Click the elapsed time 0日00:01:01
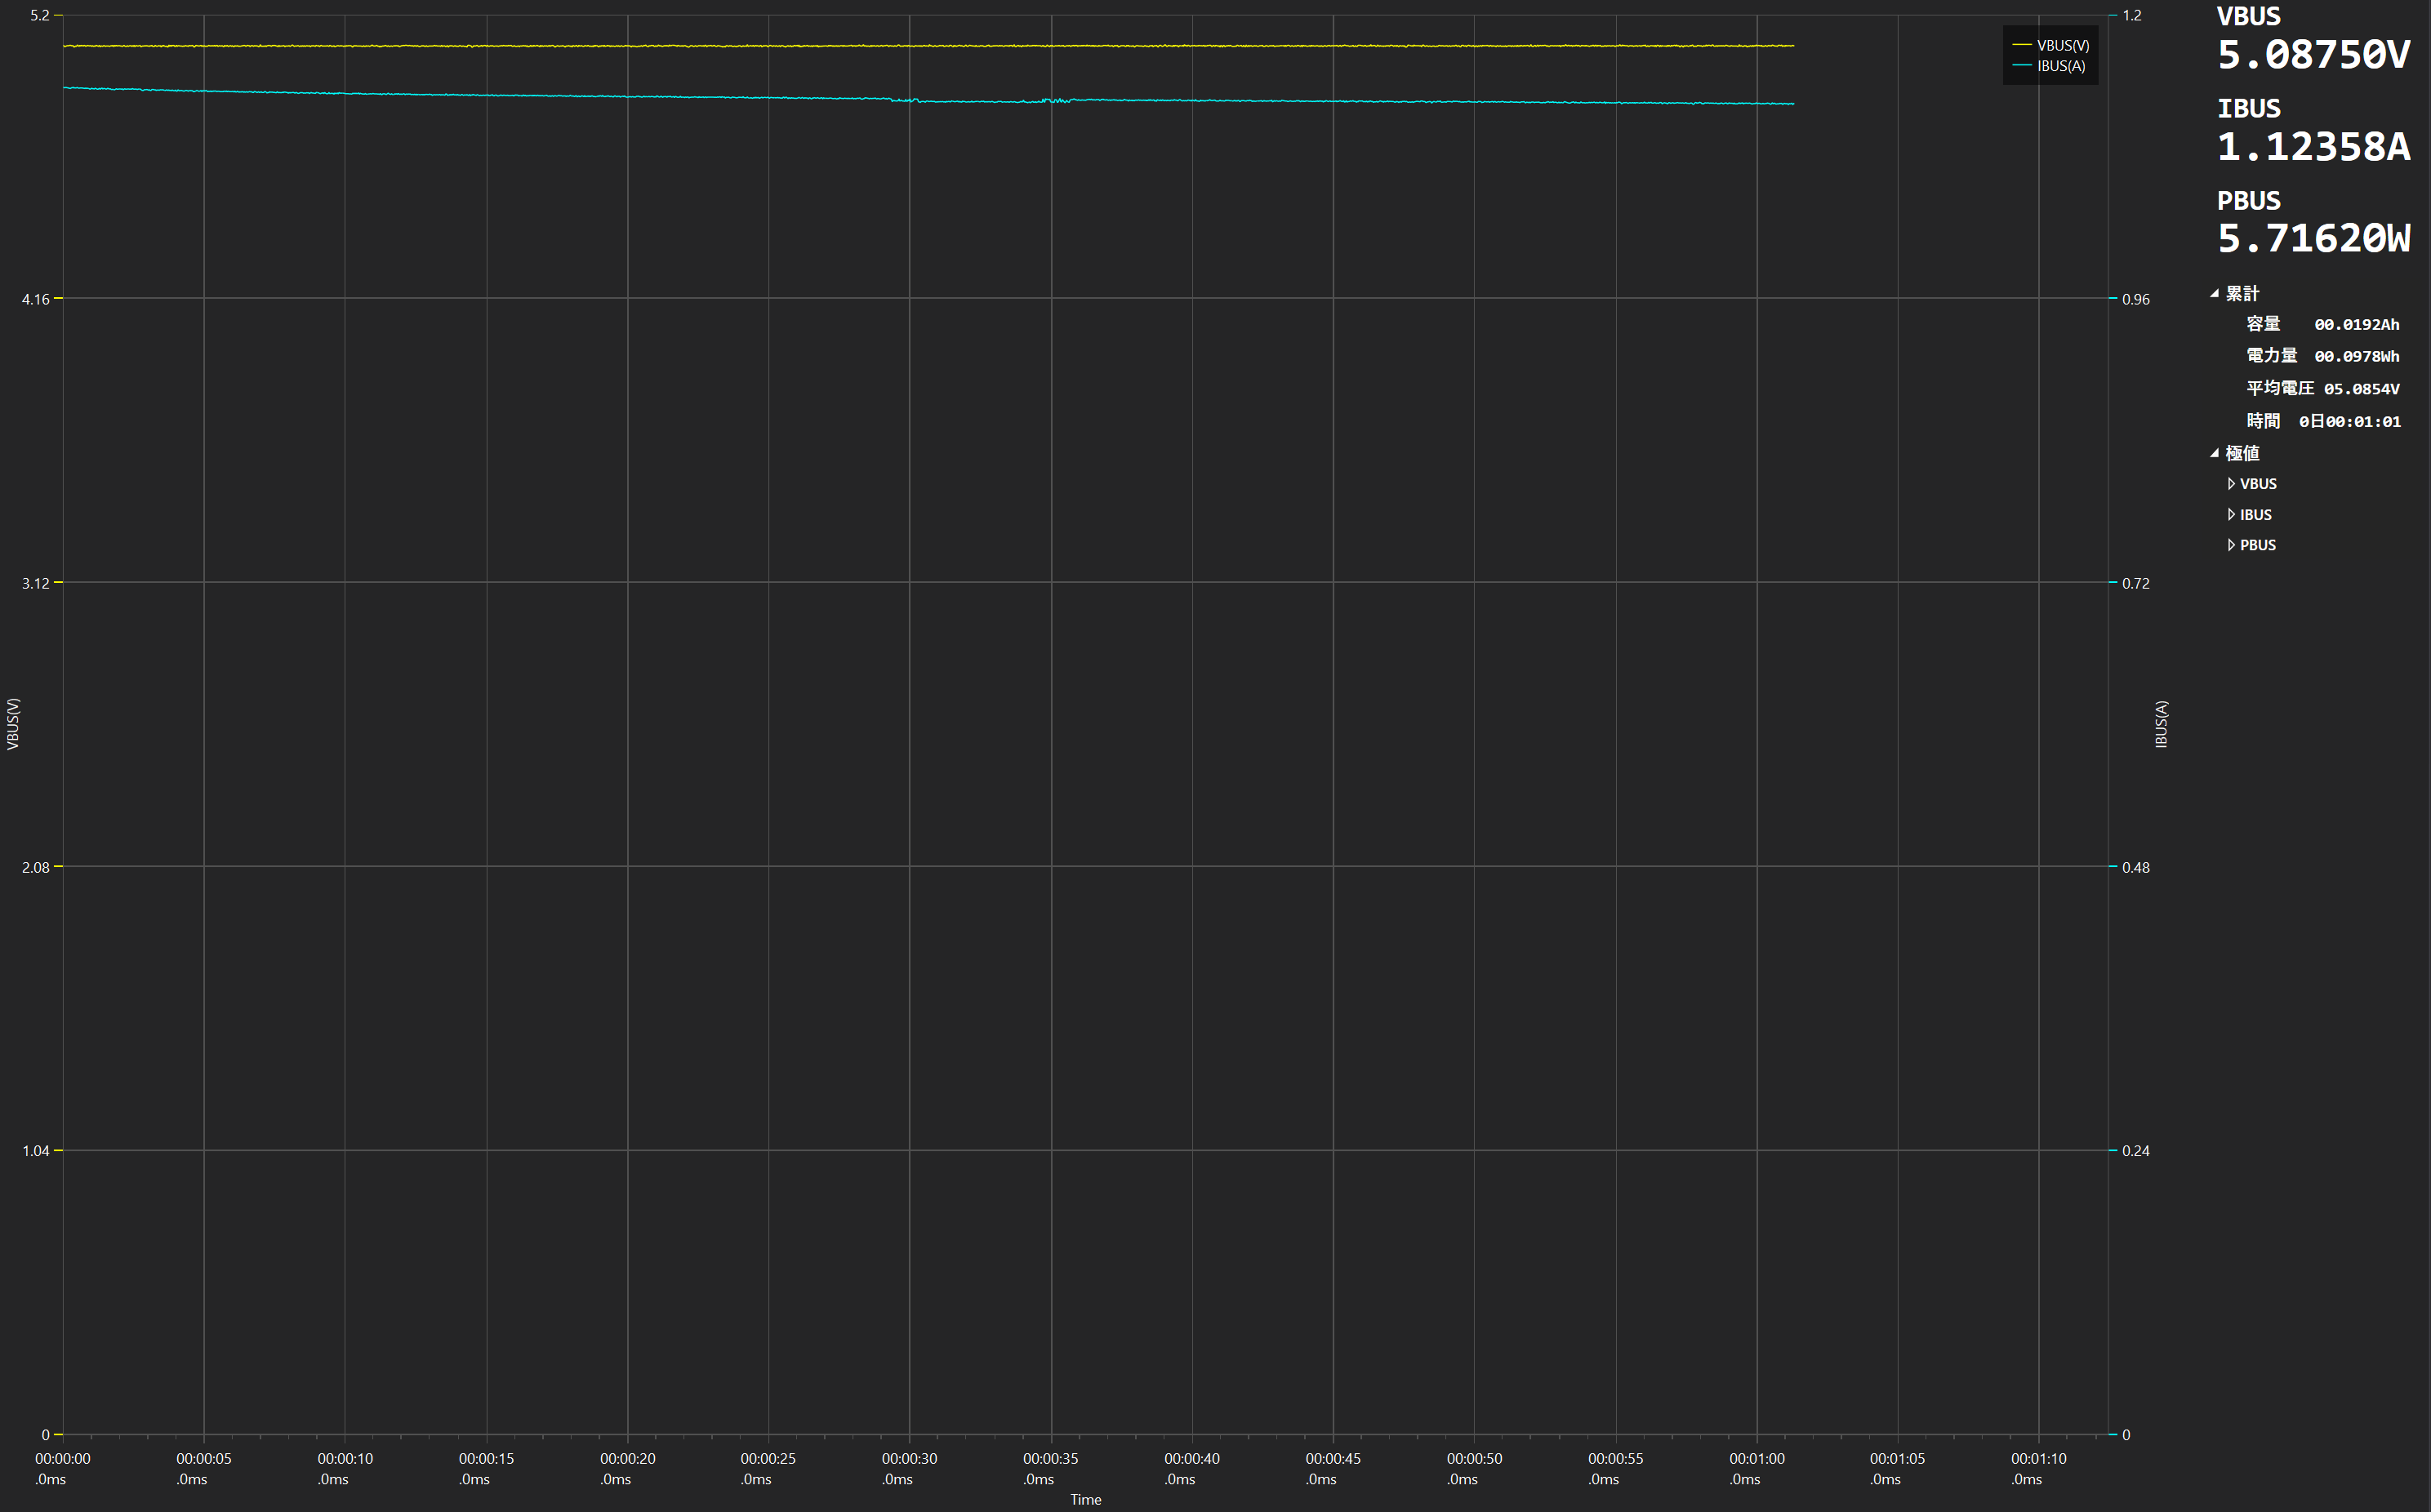The width and height of the screenshot is (2431, 1512). (2349, 422)
